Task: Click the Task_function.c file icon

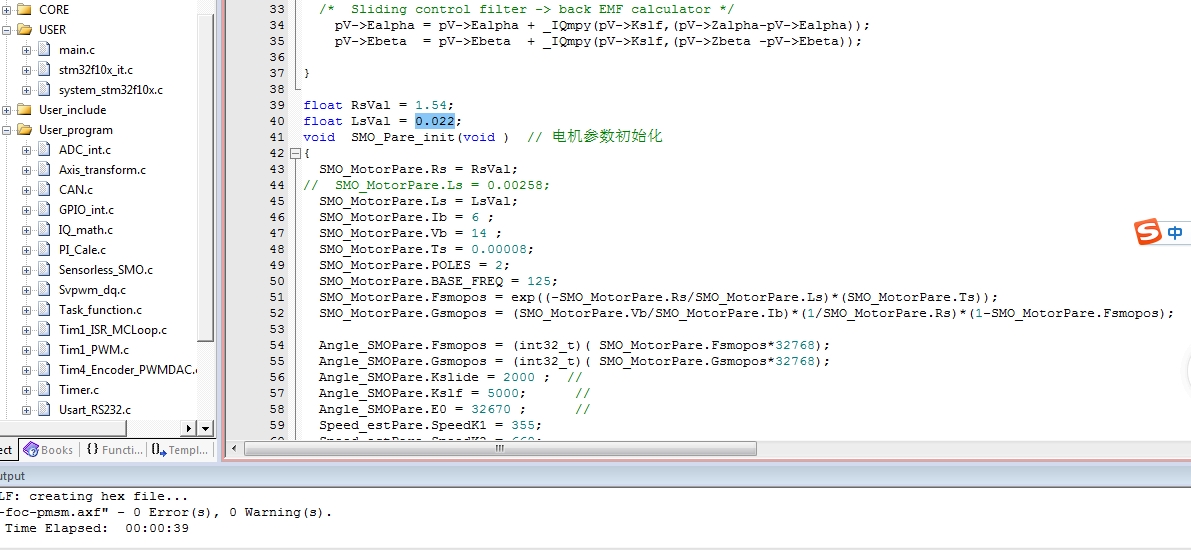Action: tap(43, 310)
